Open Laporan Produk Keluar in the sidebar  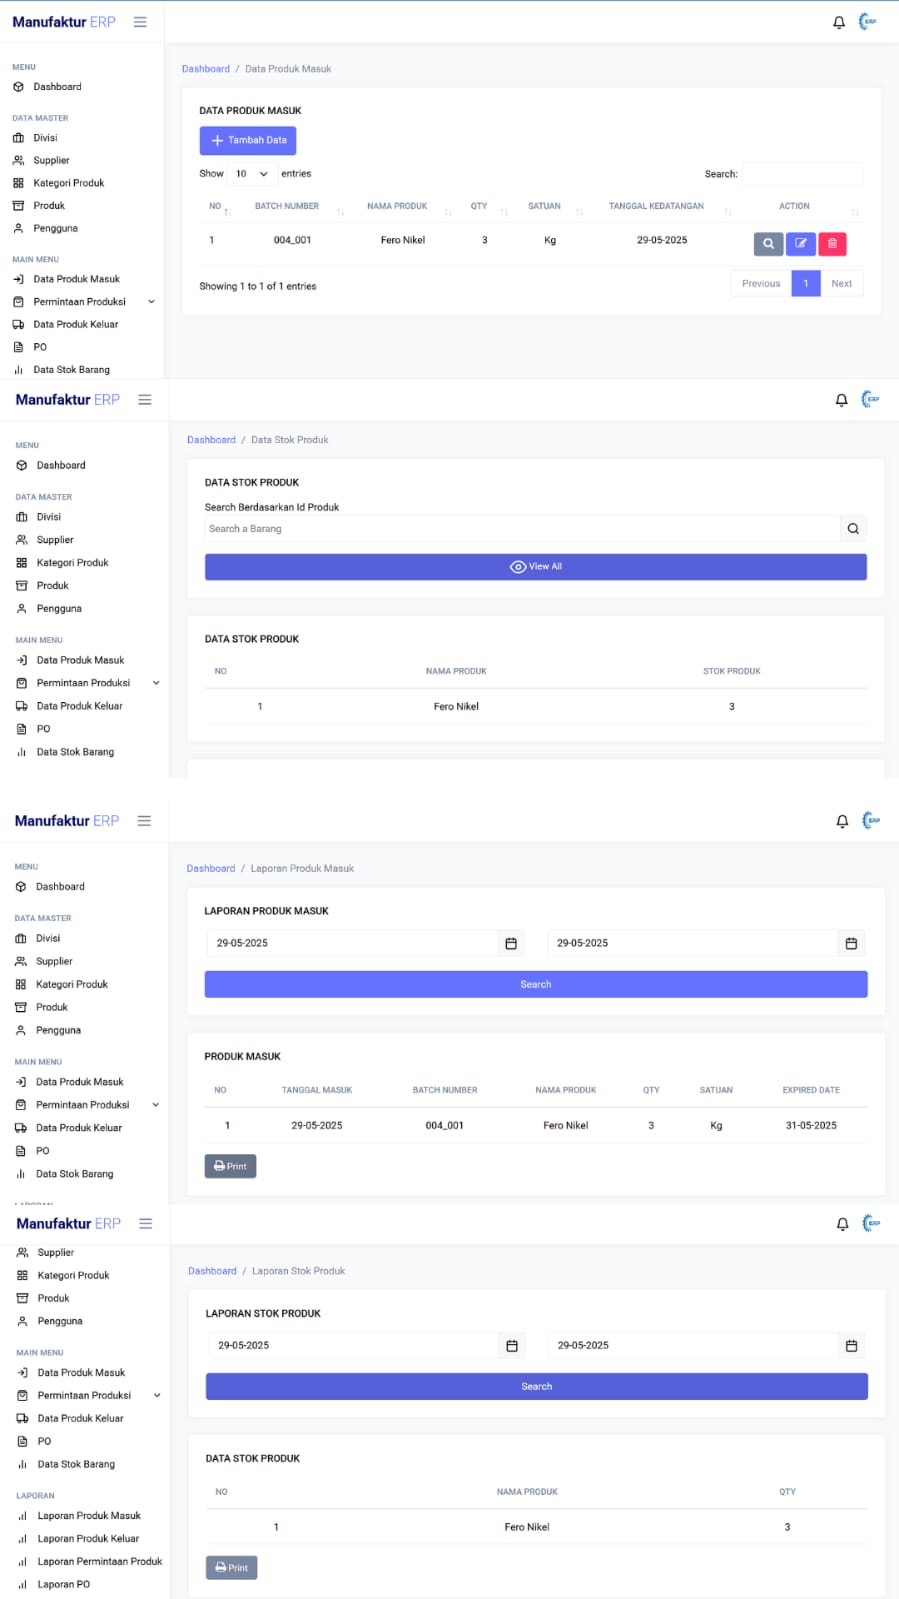point(88,1538)
